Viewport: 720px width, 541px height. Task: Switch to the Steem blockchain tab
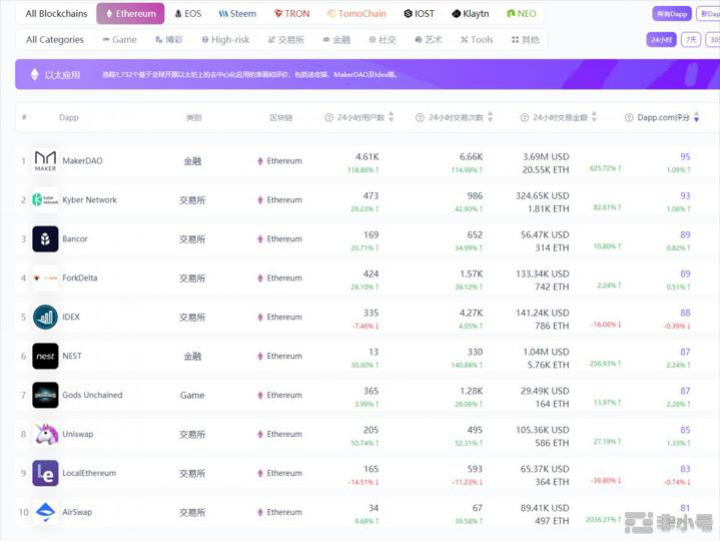click(x=237, y=14)
